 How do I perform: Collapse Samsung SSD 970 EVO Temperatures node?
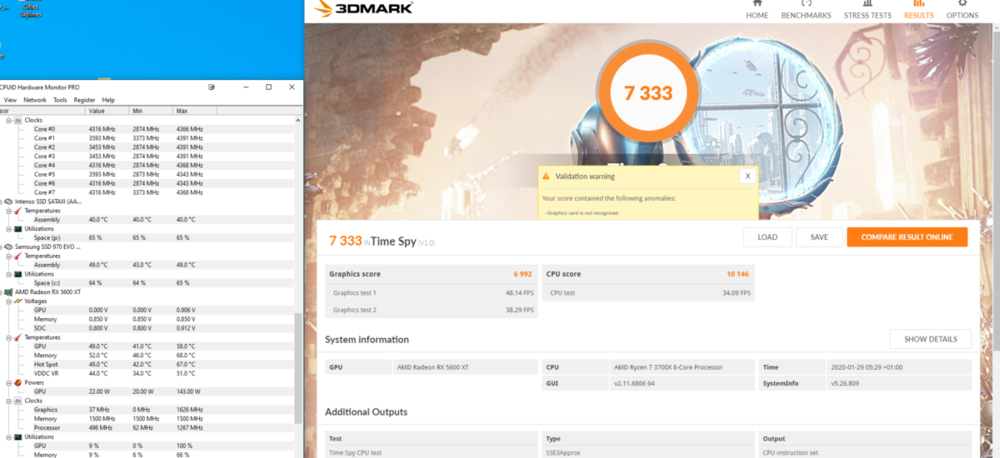point(9,256)
